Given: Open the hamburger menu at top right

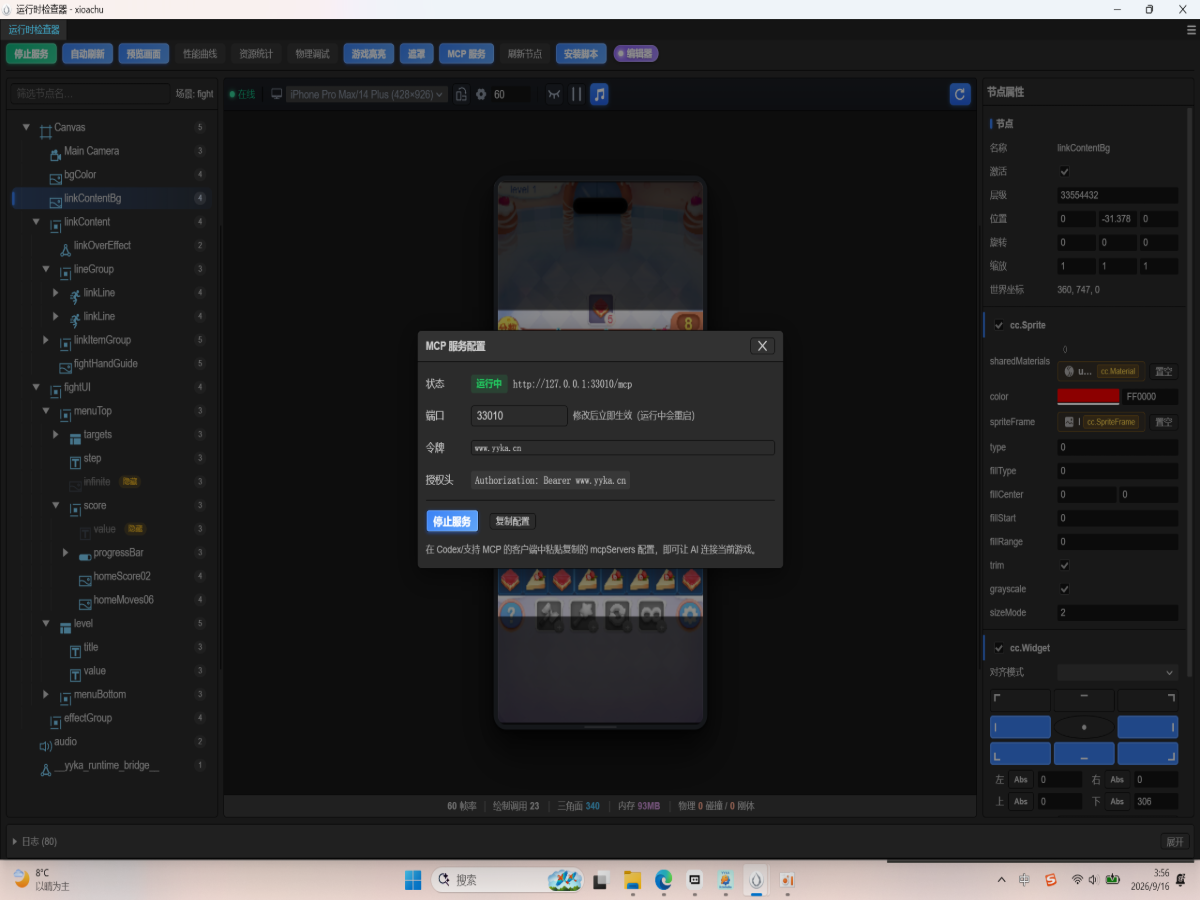Looking at the screenshot, I should [1191, 30].
